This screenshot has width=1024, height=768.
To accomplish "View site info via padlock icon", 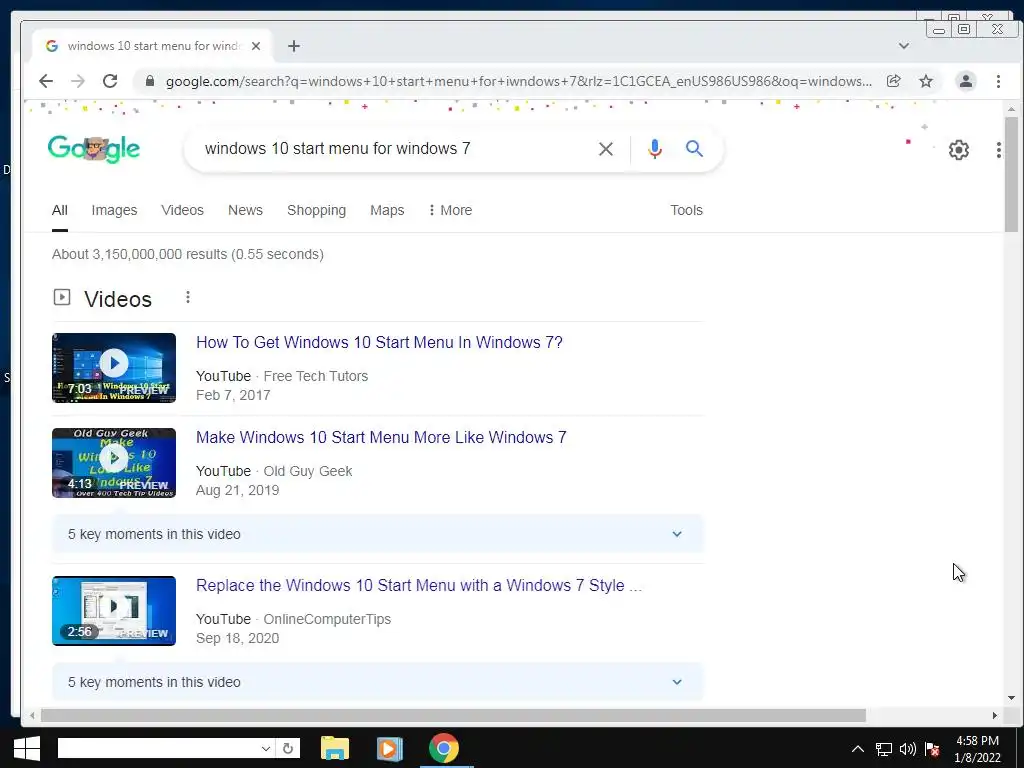I will coord(150,81).
